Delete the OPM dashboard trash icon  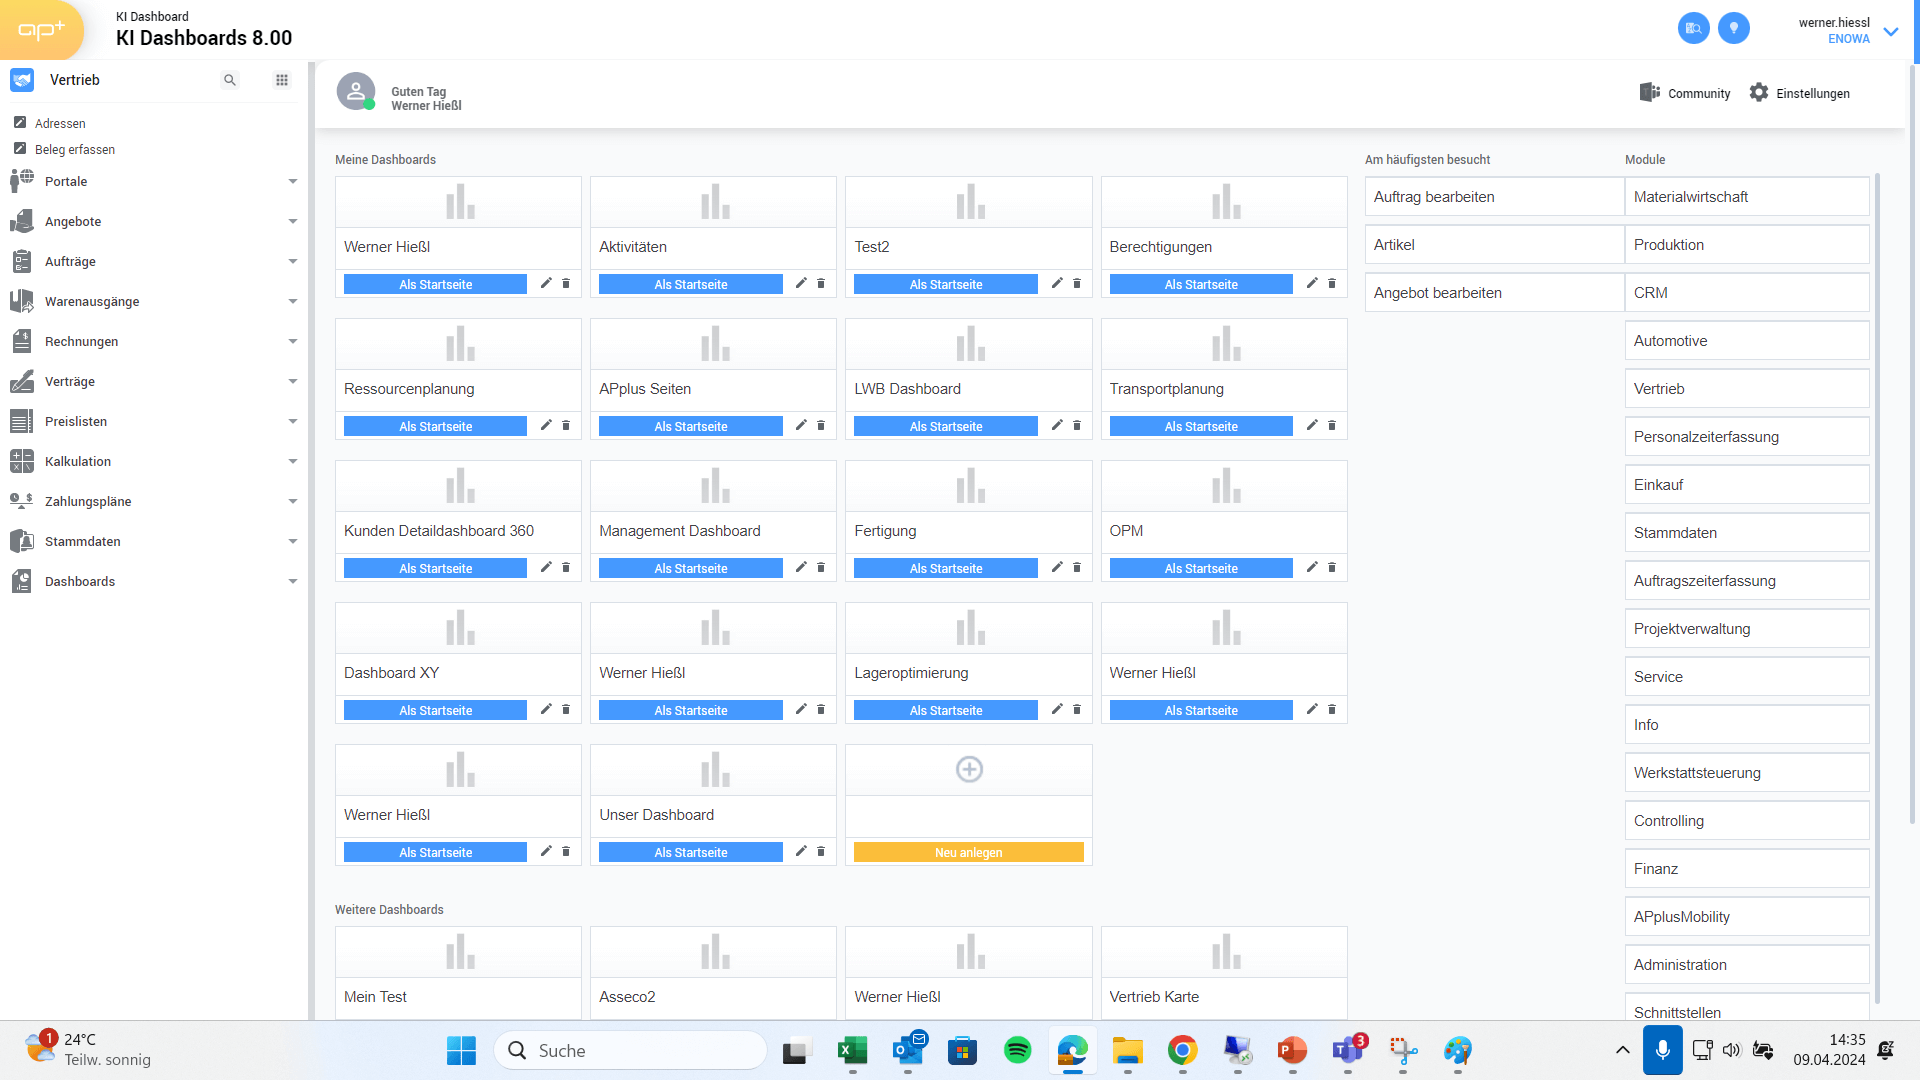(x=1332, y=567)
